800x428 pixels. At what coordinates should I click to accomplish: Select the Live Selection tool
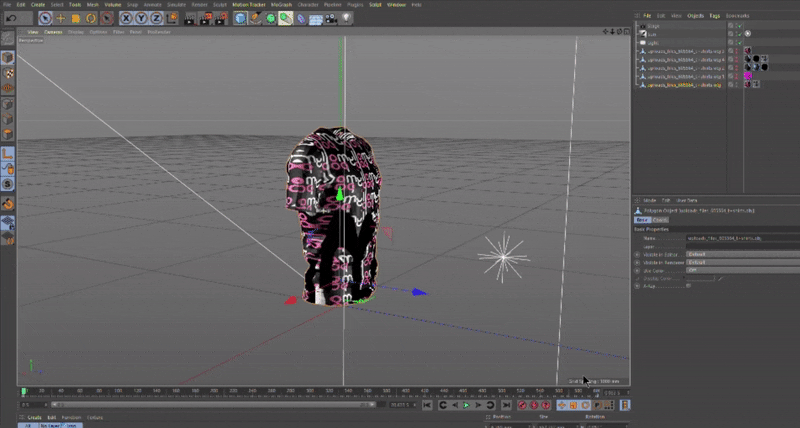tap(45, 18)
